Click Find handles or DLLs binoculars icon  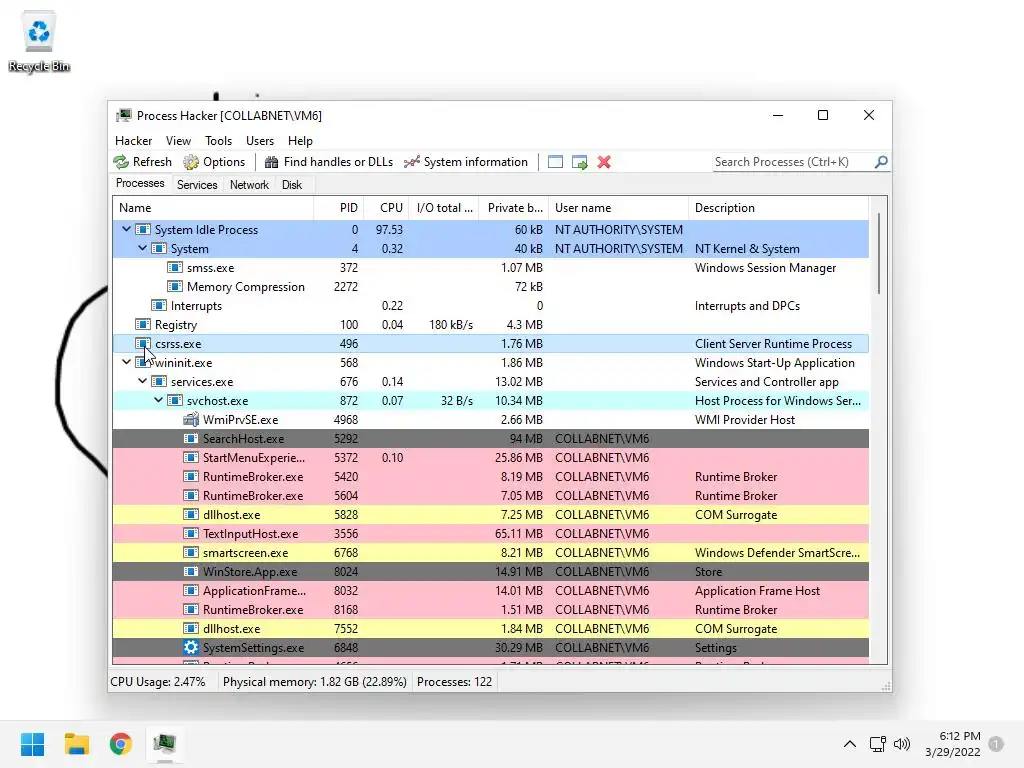272,162
